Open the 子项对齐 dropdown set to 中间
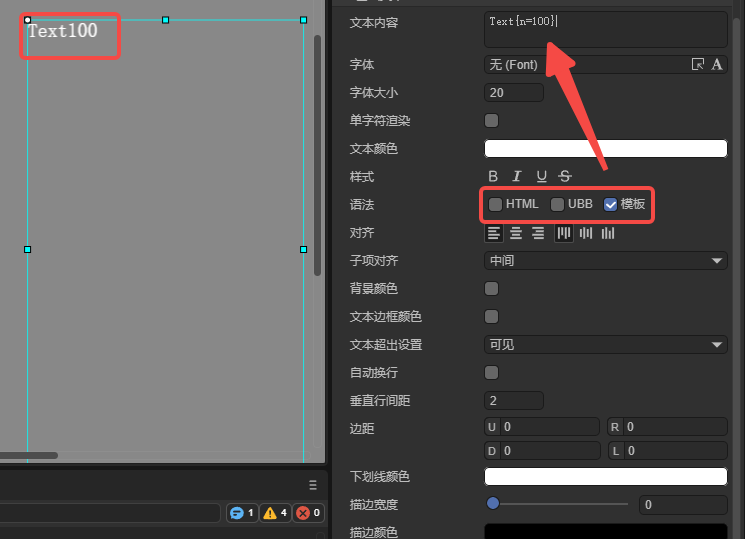The width and height of the screenshot is (745, 539). [605, 261]
